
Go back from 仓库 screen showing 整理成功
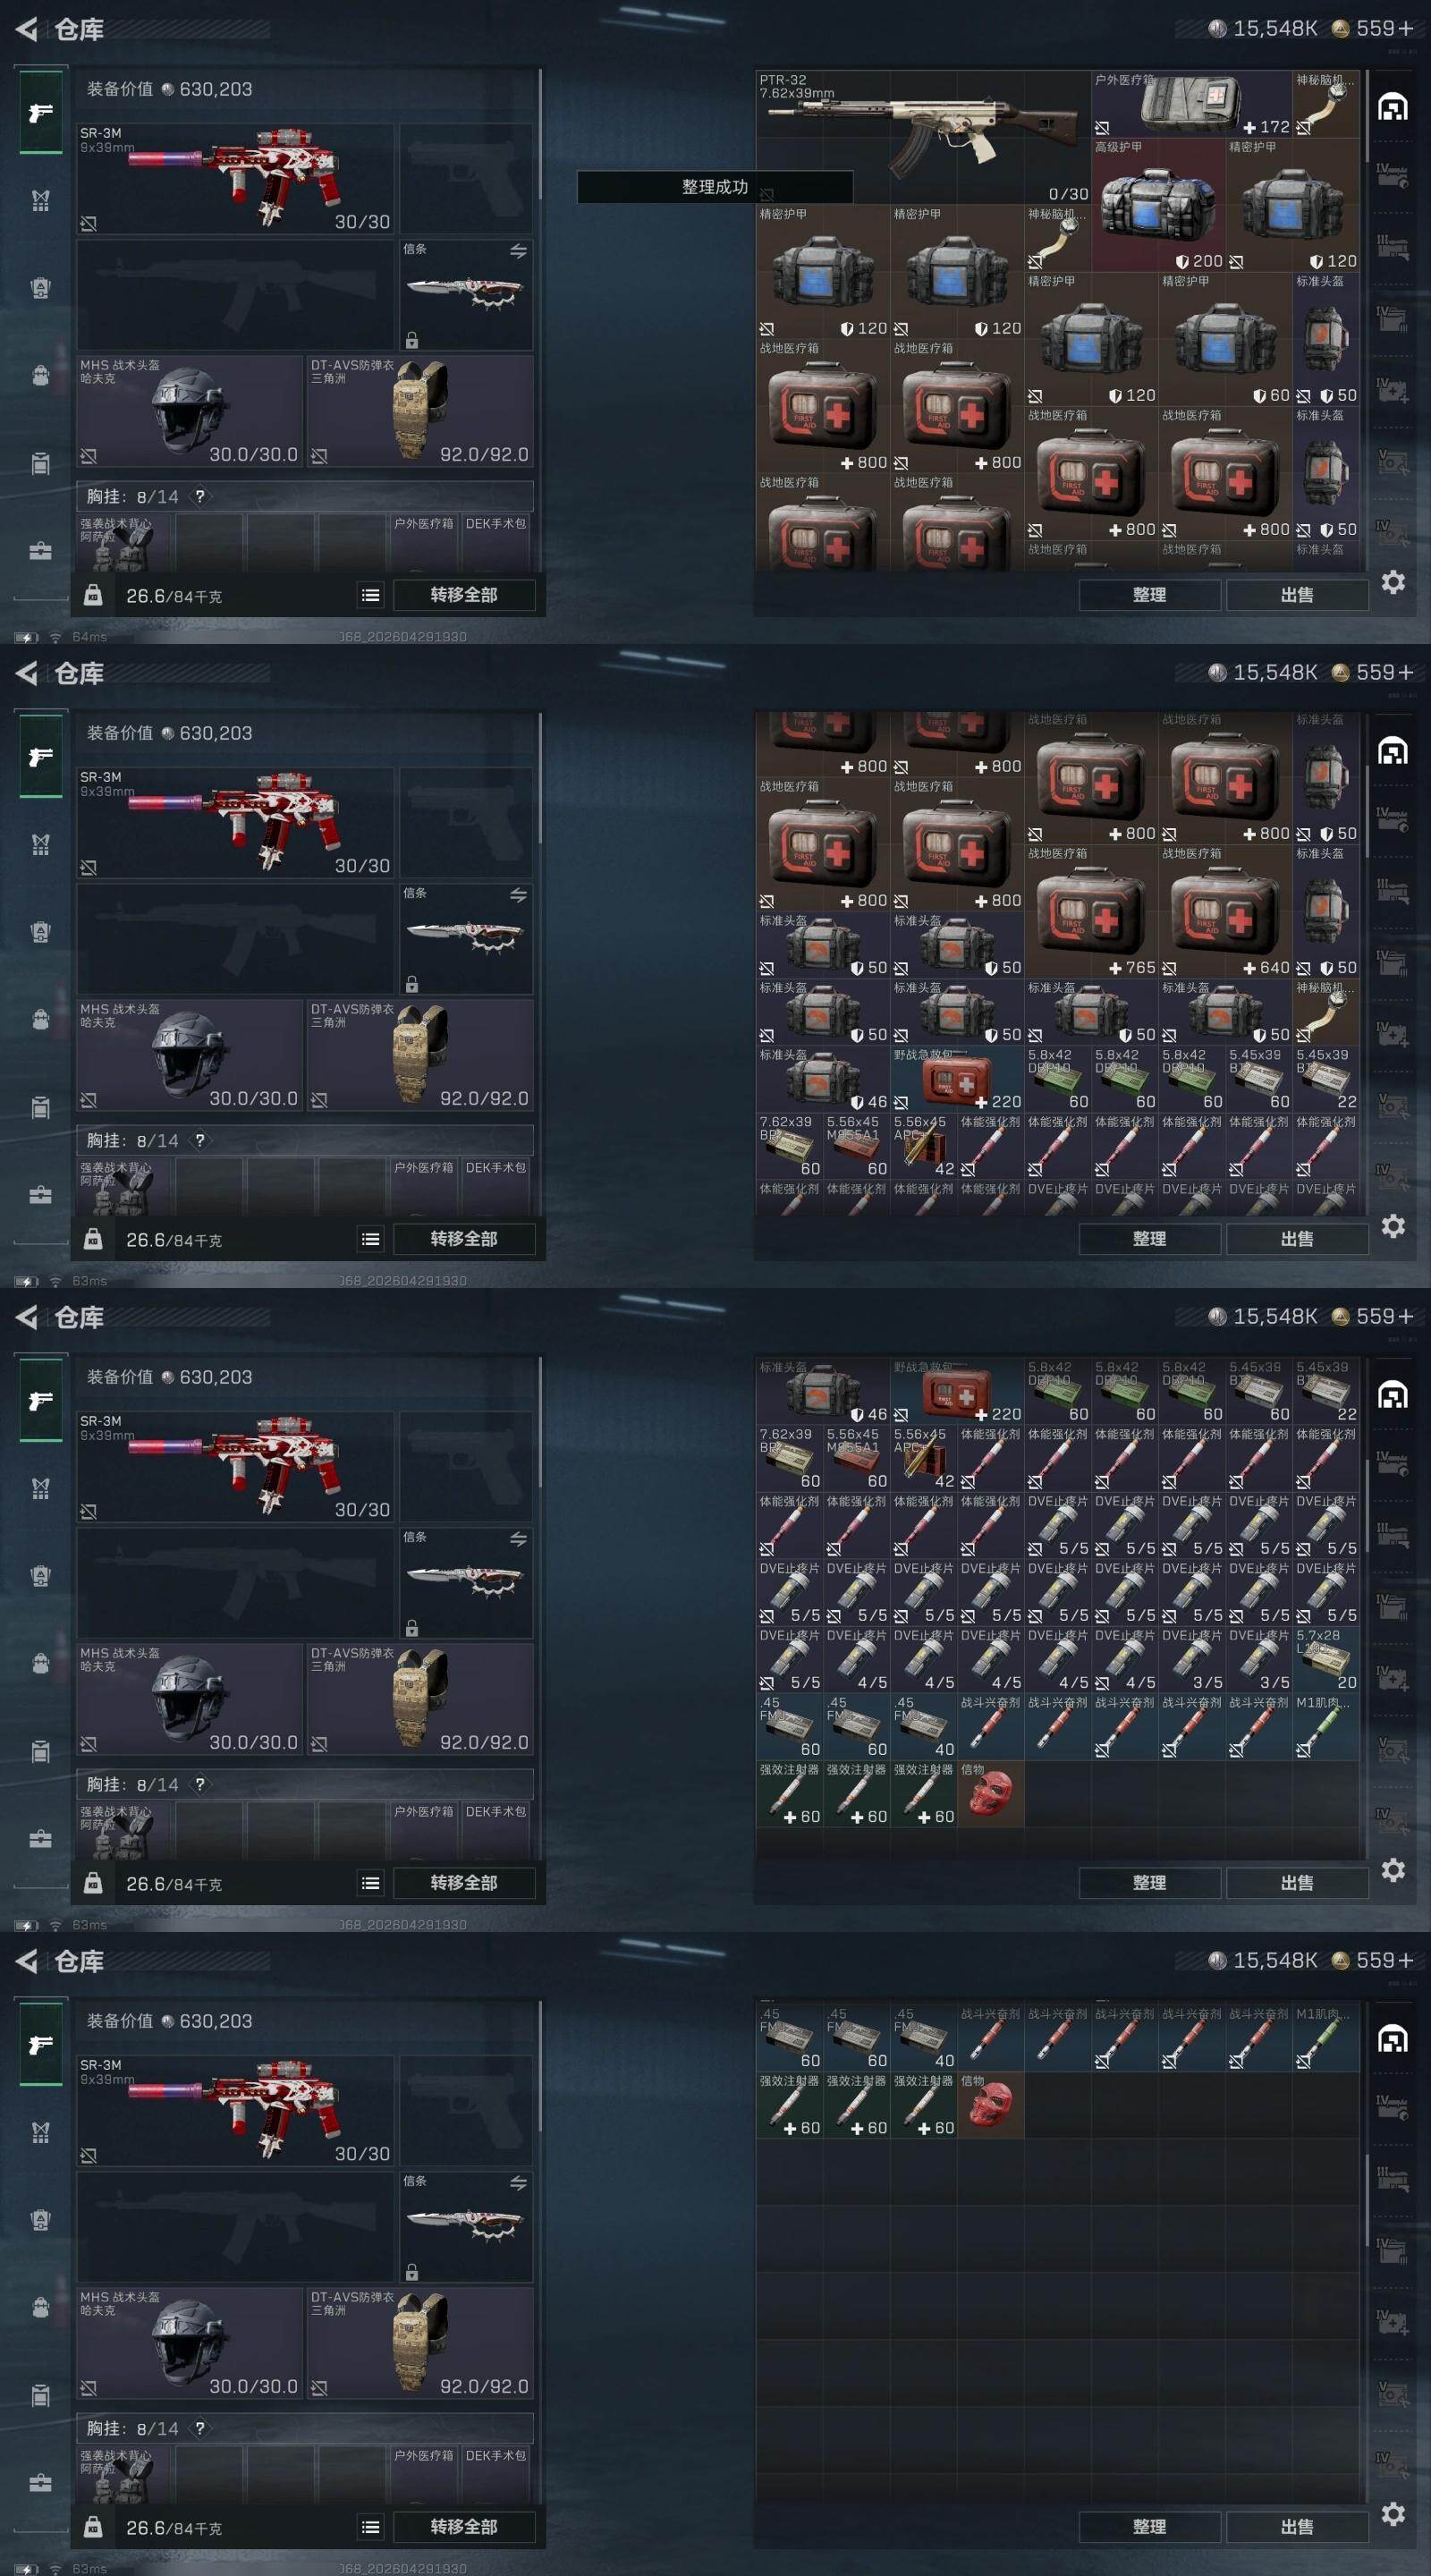(27, 30)
